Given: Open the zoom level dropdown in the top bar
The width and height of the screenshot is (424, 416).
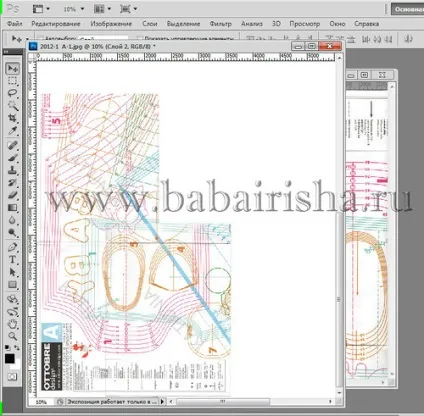Looking at the screenshot, I should point(74,9).
